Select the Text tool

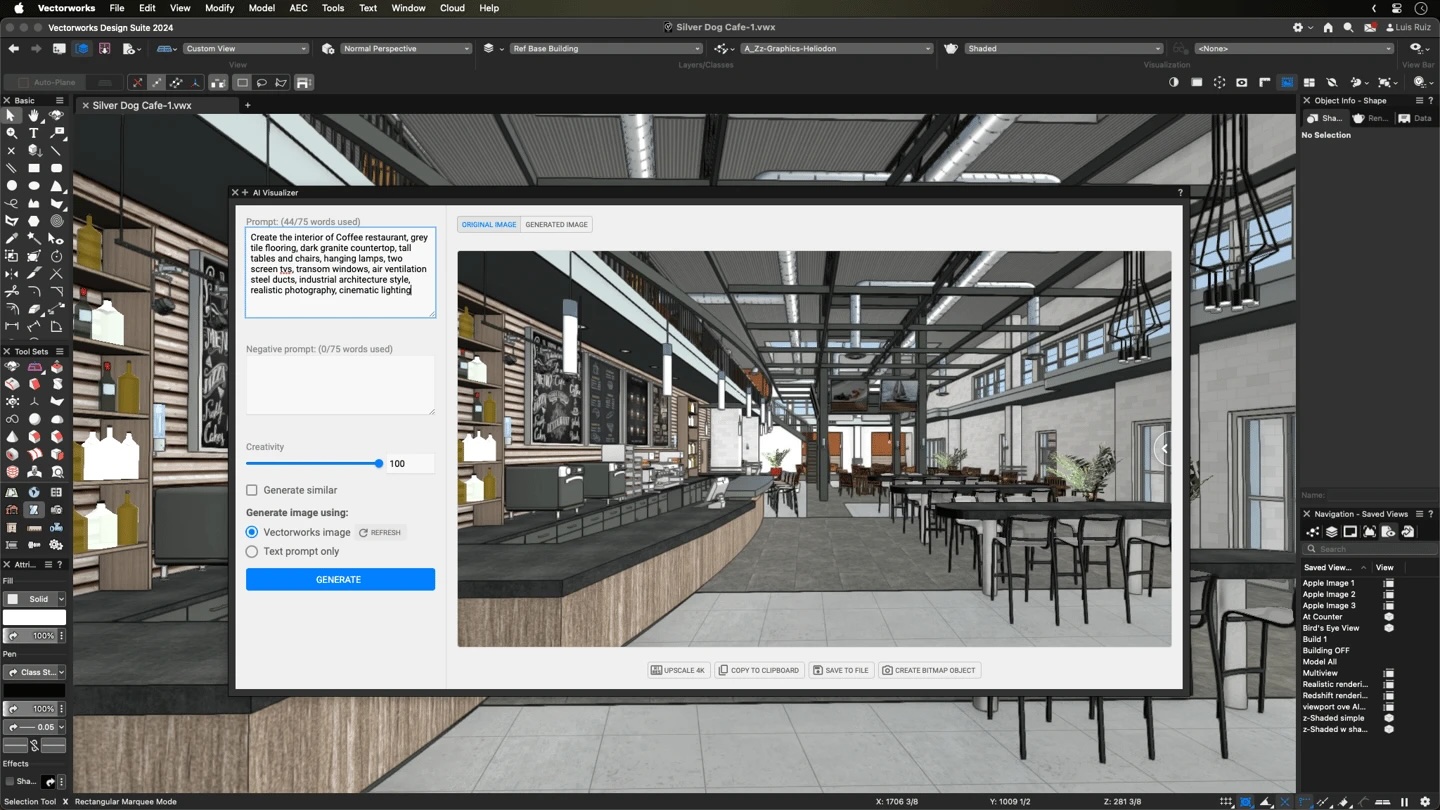34,132
